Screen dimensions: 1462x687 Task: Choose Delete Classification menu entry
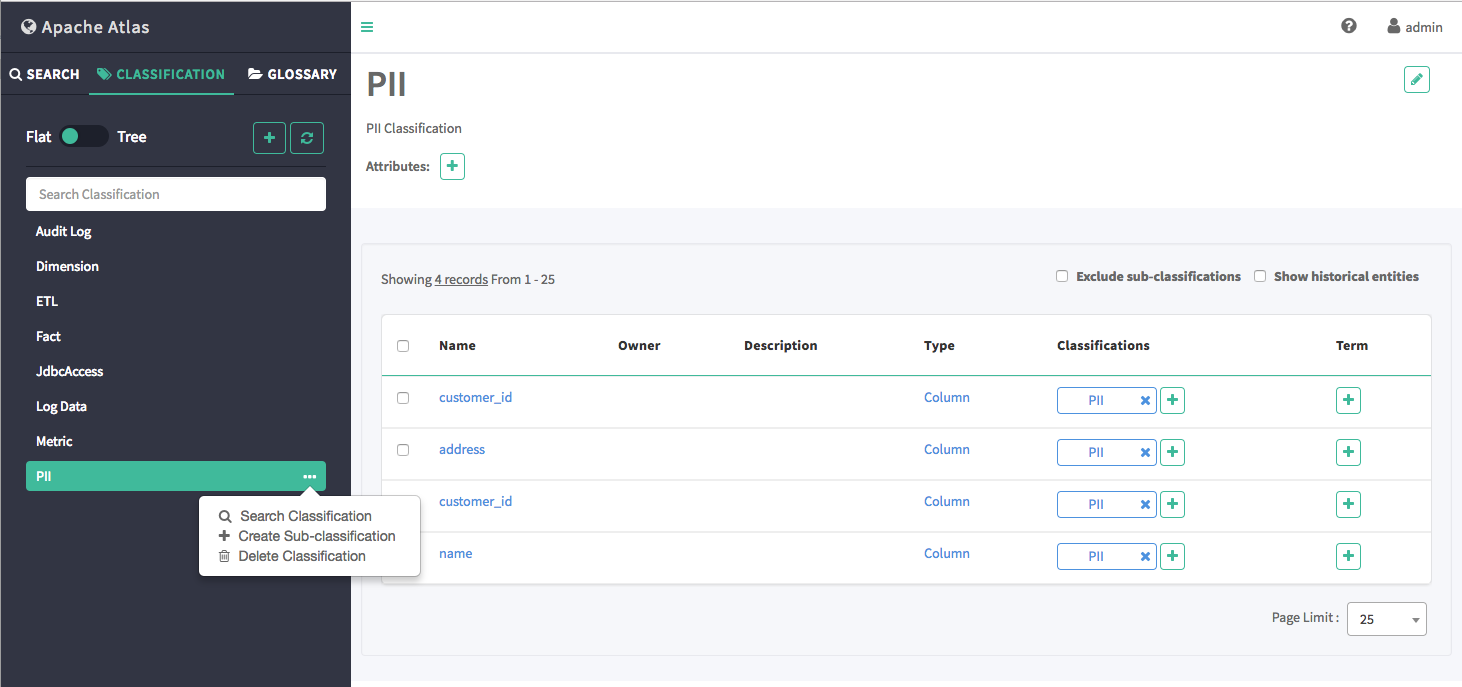(x=292, y=556)
